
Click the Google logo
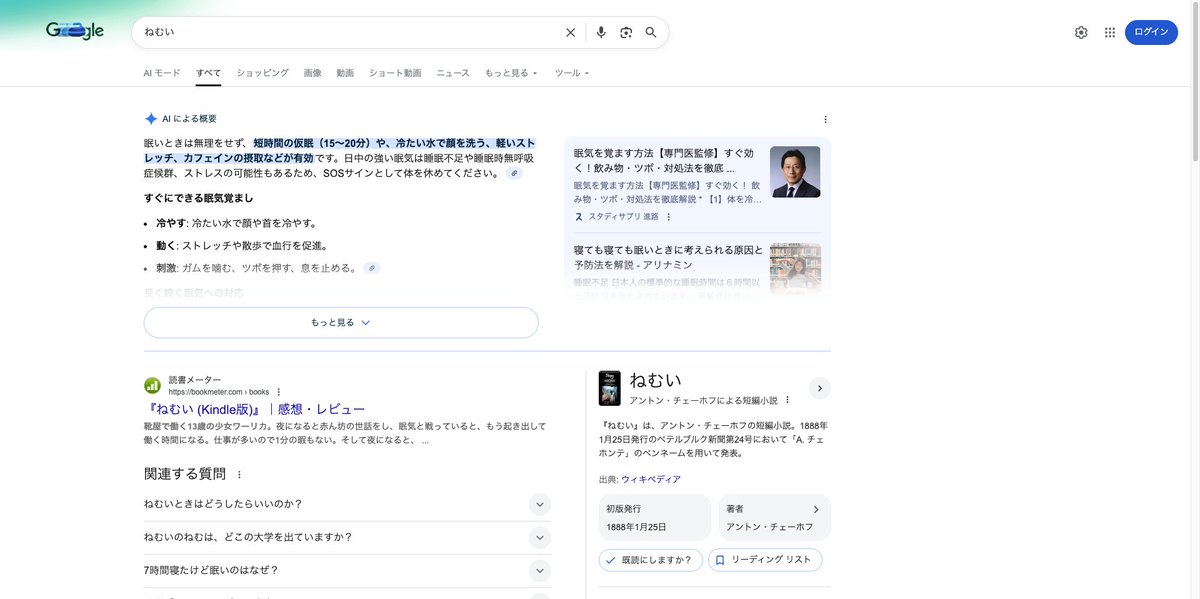(75, 31)
